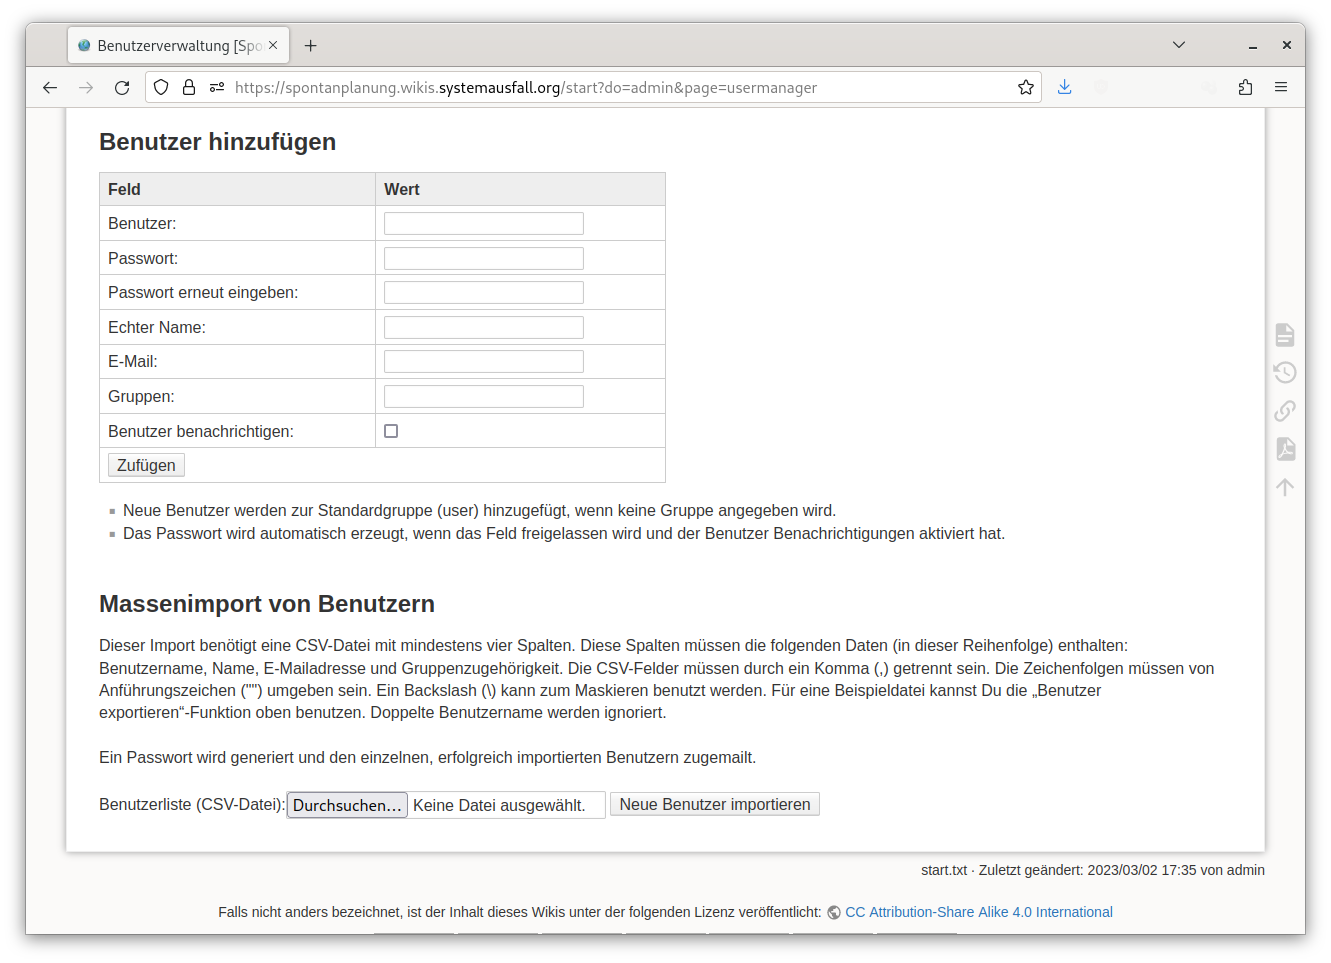This screenshot has width=1331, height=963.
Task: Close the Benutzerverwaltung tab
Action: pyautogui.click(x=273, y=45)
